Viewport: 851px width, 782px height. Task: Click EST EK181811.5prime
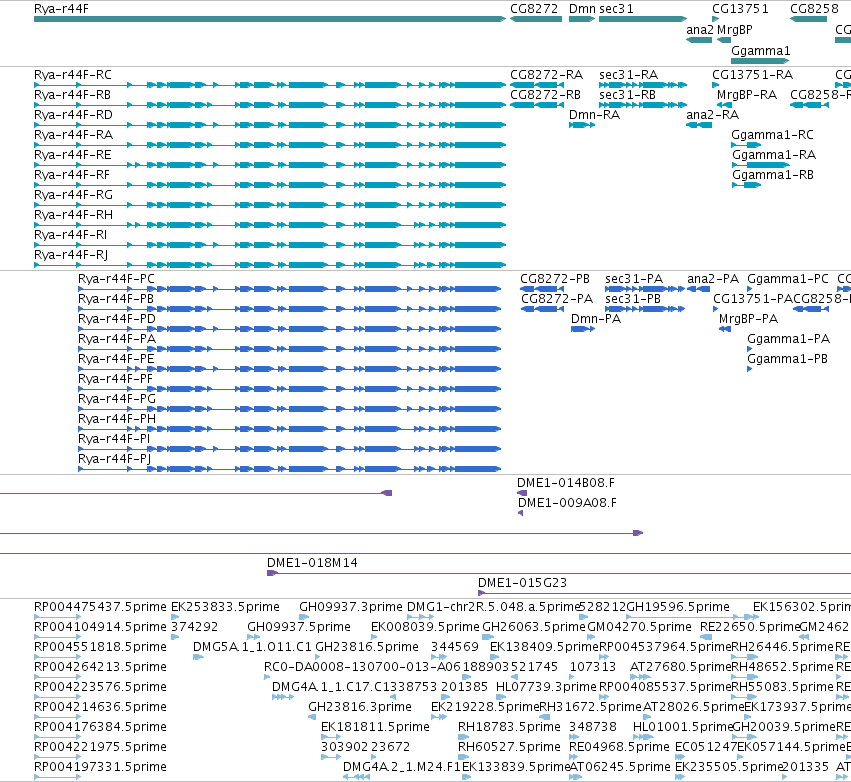click(331, 737)
